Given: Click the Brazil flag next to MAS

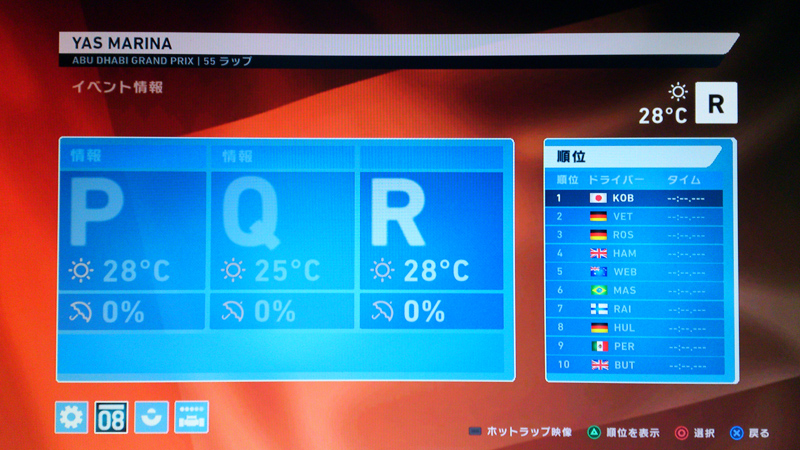Looking at the screenshot, I should pyautogui.click(x=598, y=290).
